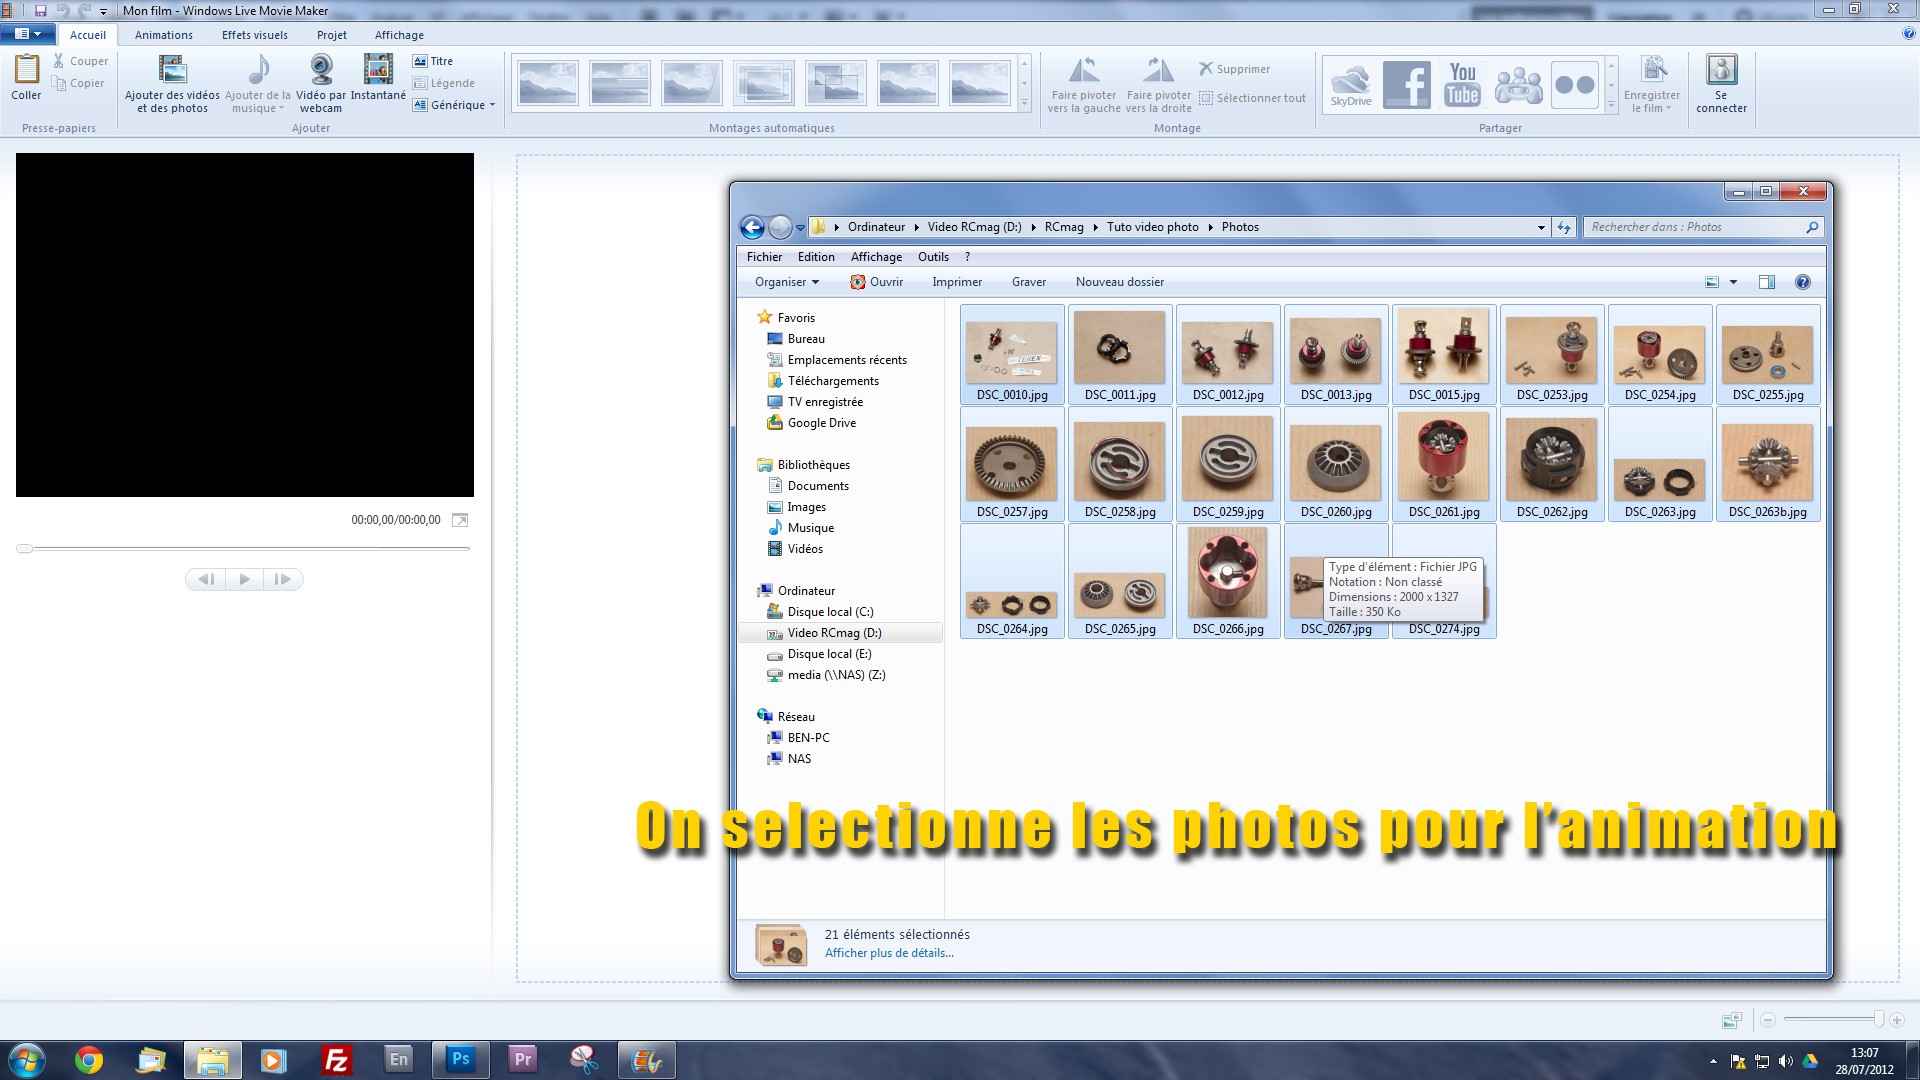Open Photoshop from the taskbar
Image resolution: width=1920 pixels, height=1080 pixels.
(460, 1059)
